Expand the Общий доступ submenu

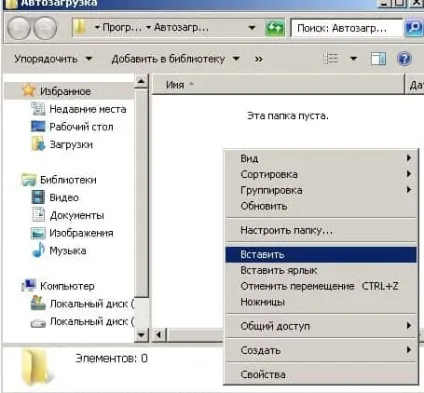[x=321, y=326]
